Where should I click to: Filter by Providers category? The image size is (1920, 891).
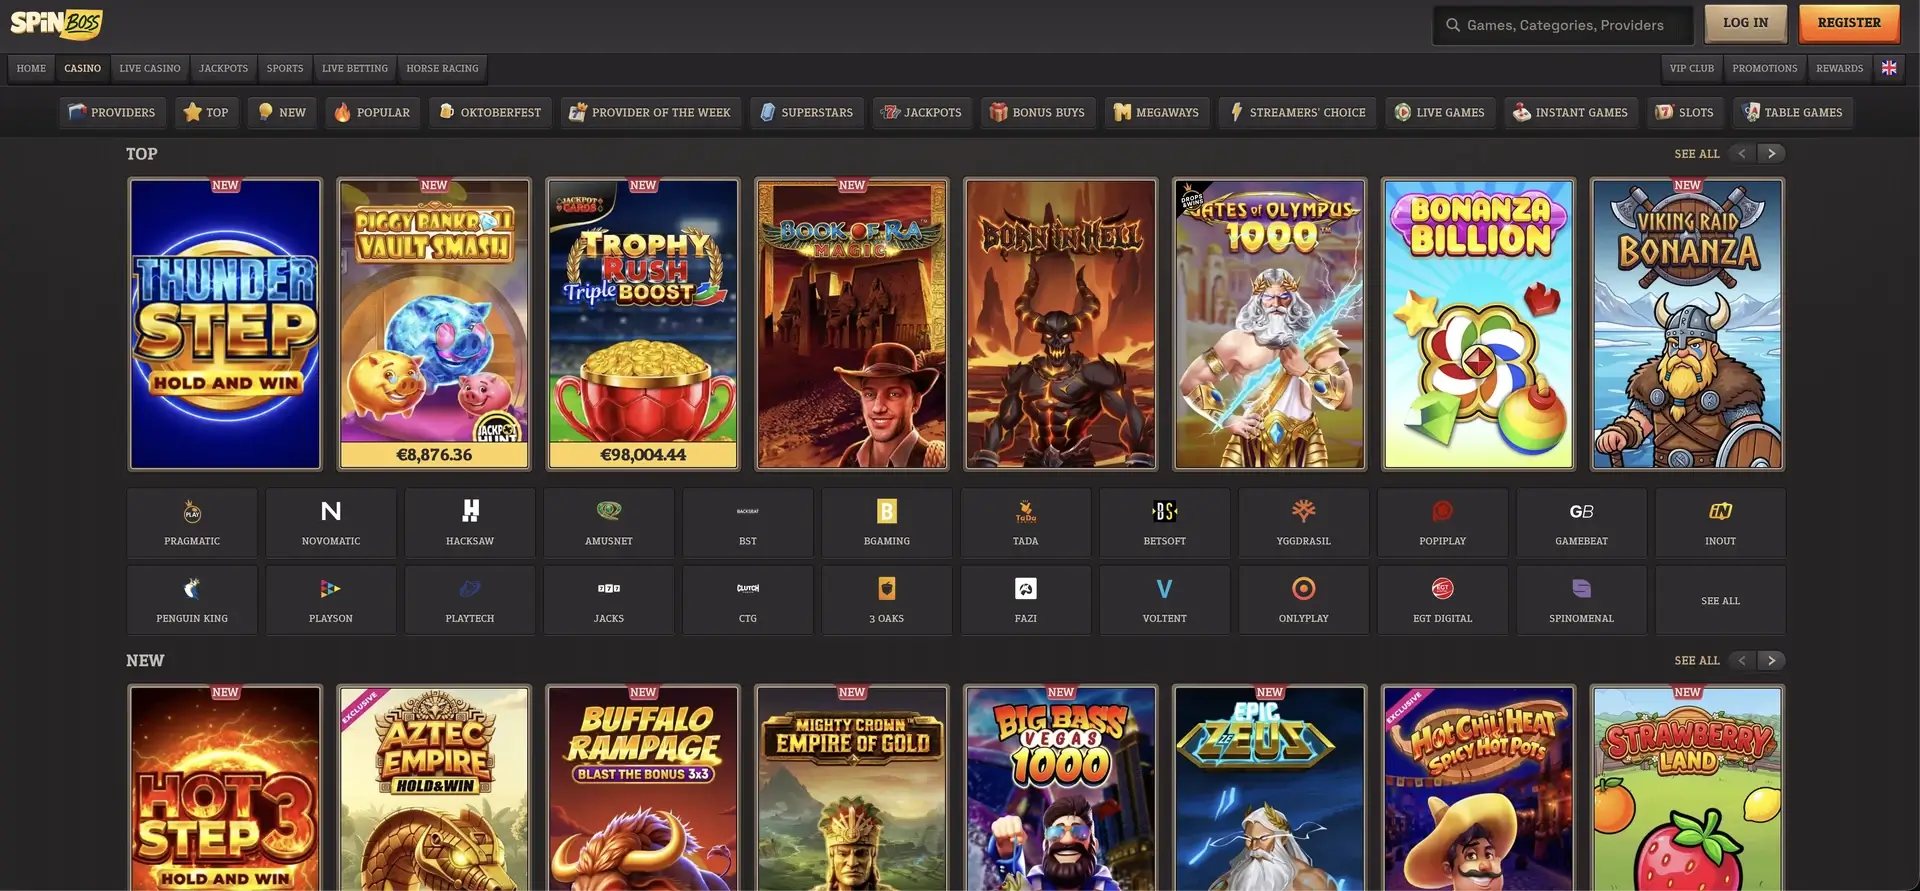112,112
